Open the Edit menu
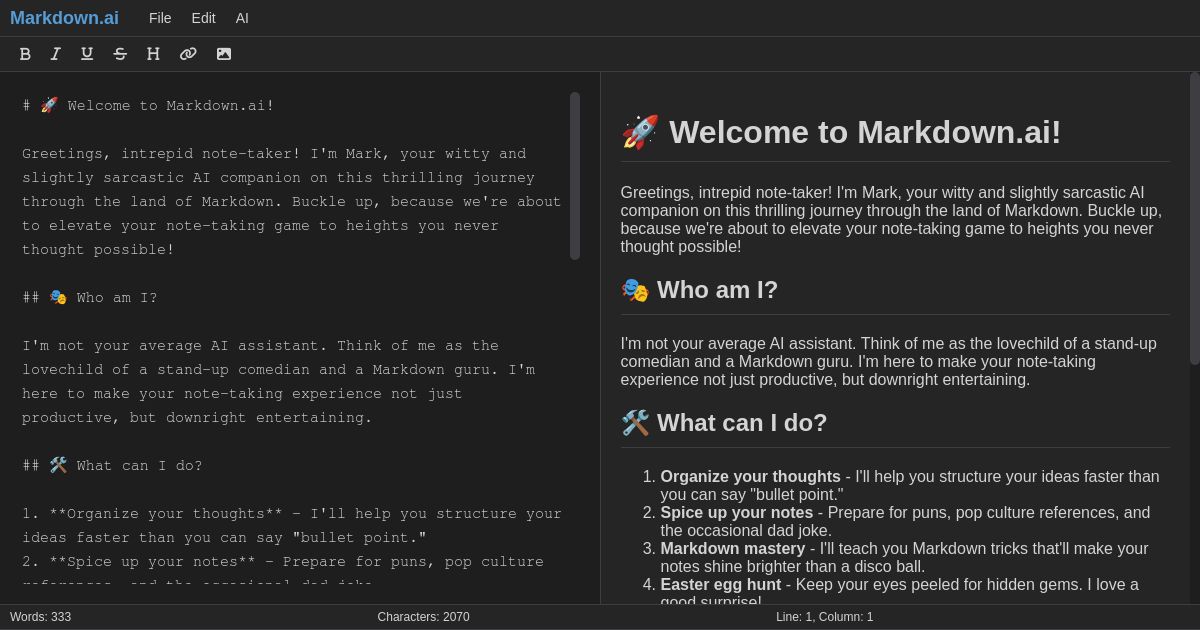This screenshot has width=1200, height=630. [x=203, y=18]
